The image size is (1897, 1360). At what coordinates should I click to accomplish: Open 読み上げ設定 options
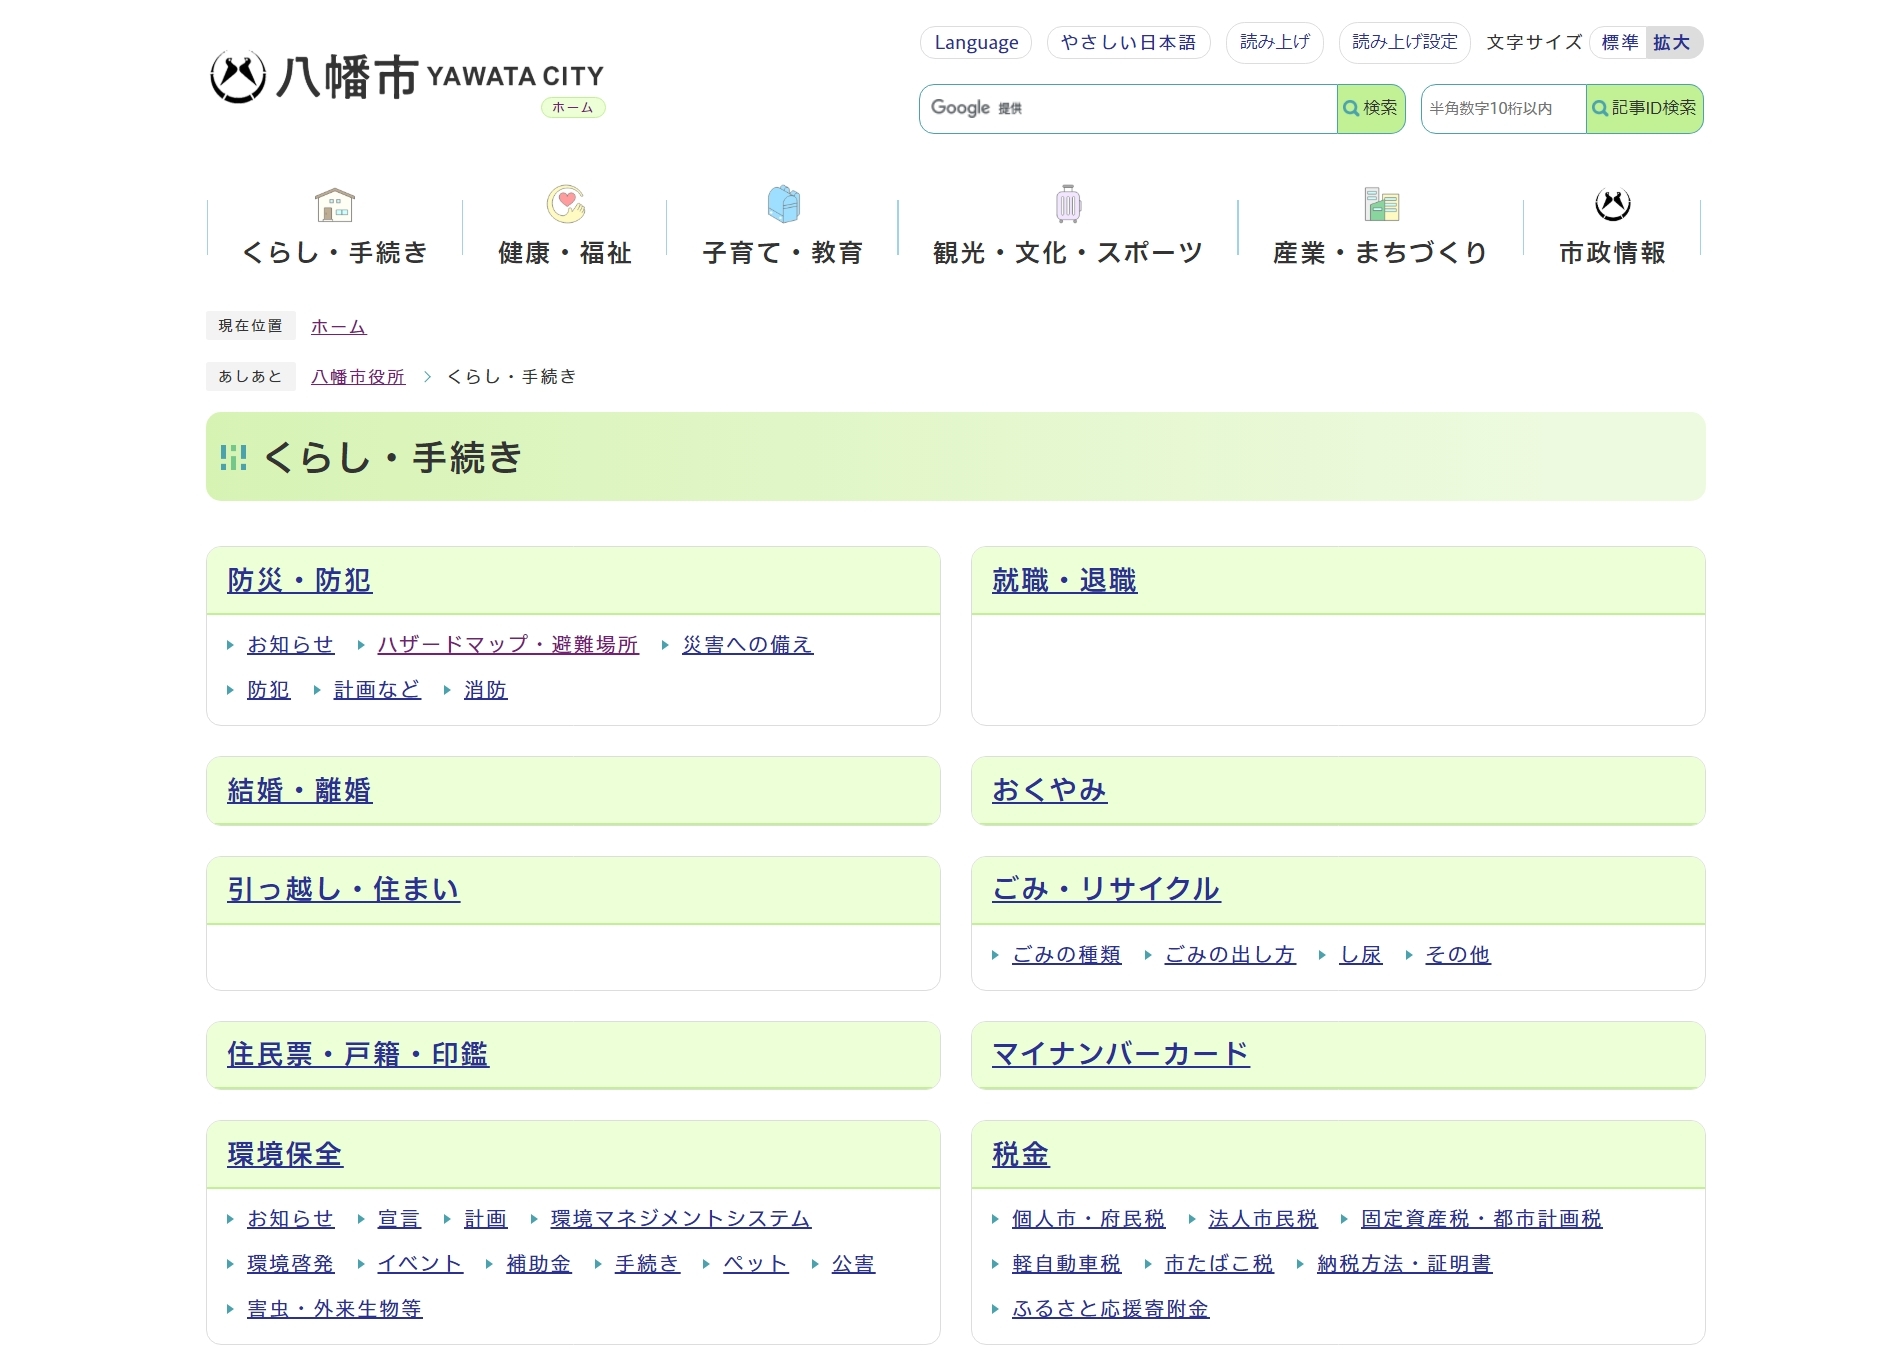[1404, 42]
